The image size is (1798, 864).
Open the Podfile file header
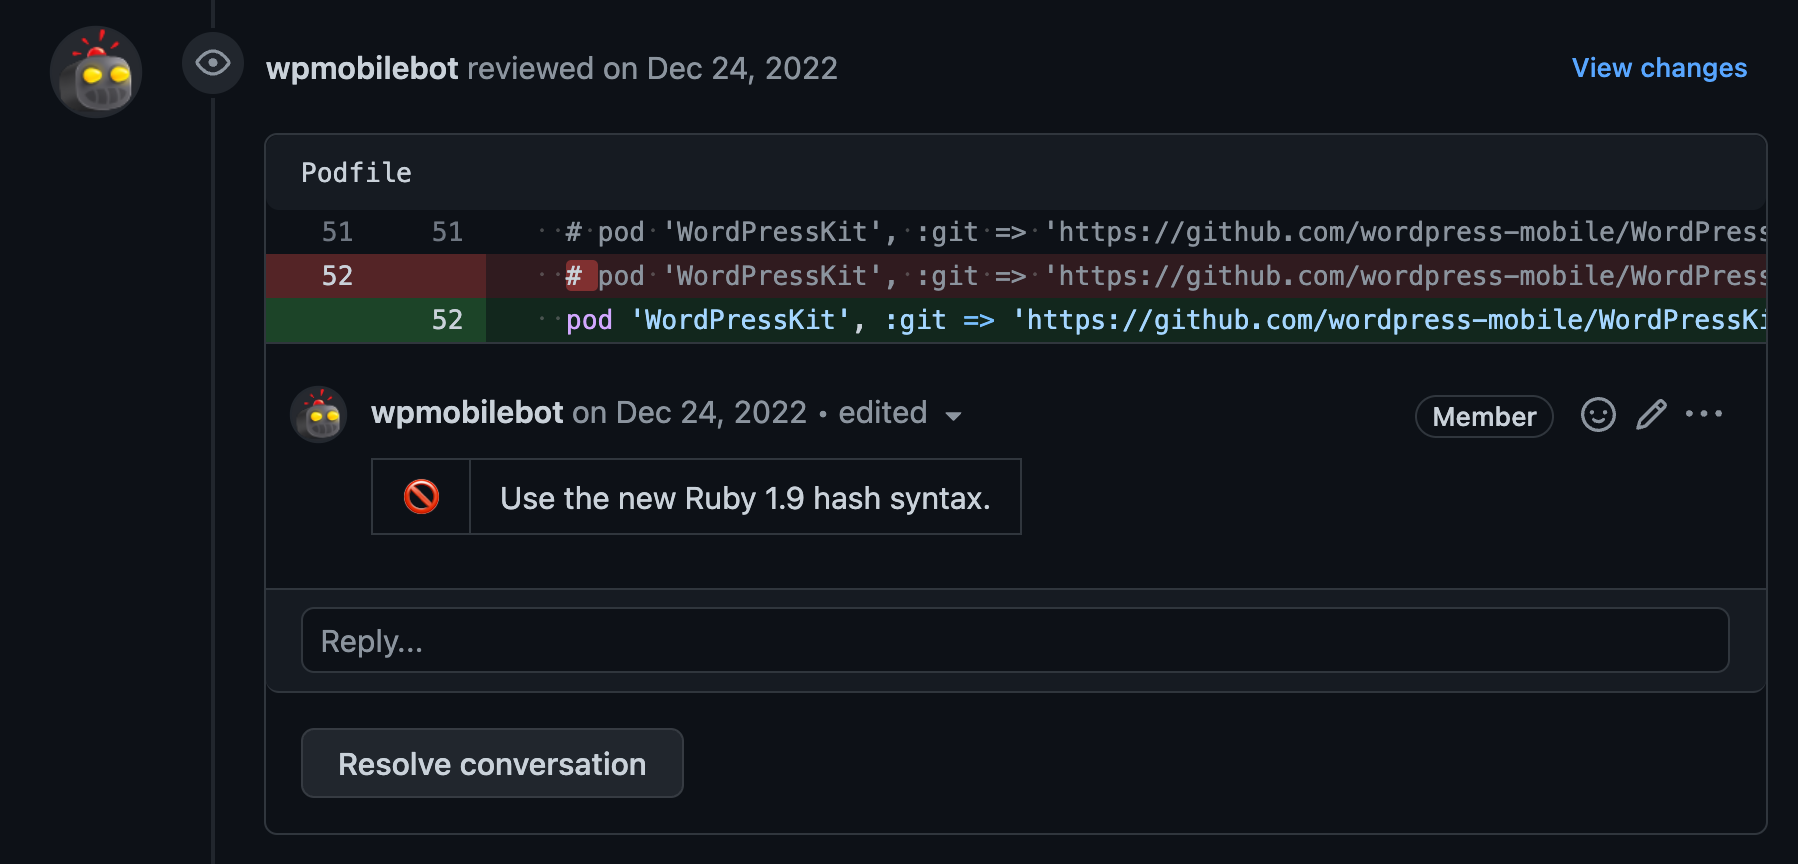pos(357,173)
